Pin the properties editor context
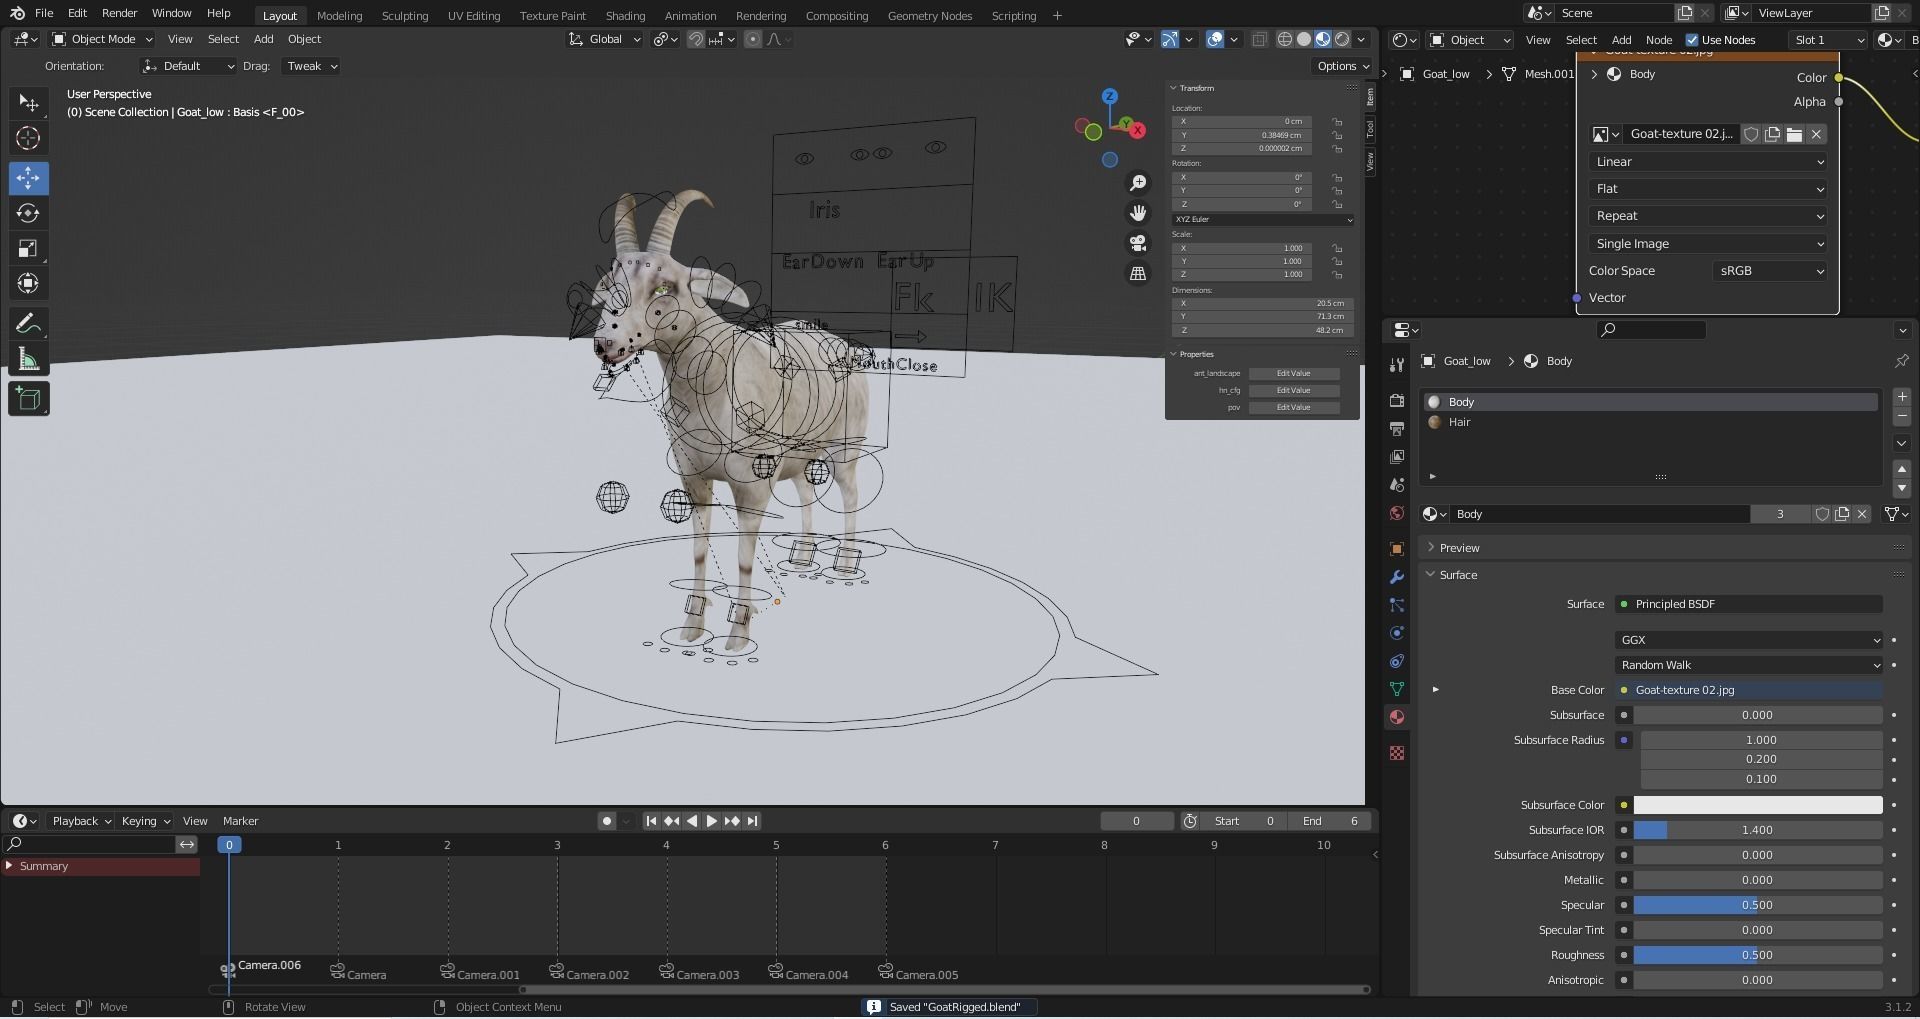1920x1019 pixels. tap(1901, 361)
